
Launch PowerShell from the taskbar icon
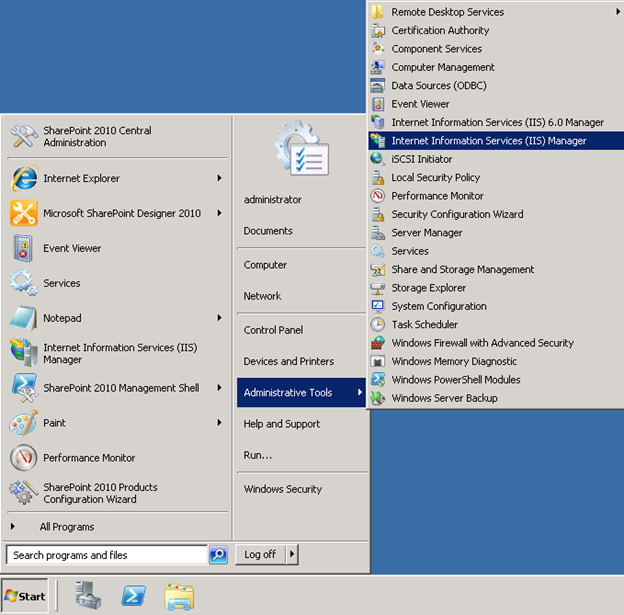[x=134, y=596]
